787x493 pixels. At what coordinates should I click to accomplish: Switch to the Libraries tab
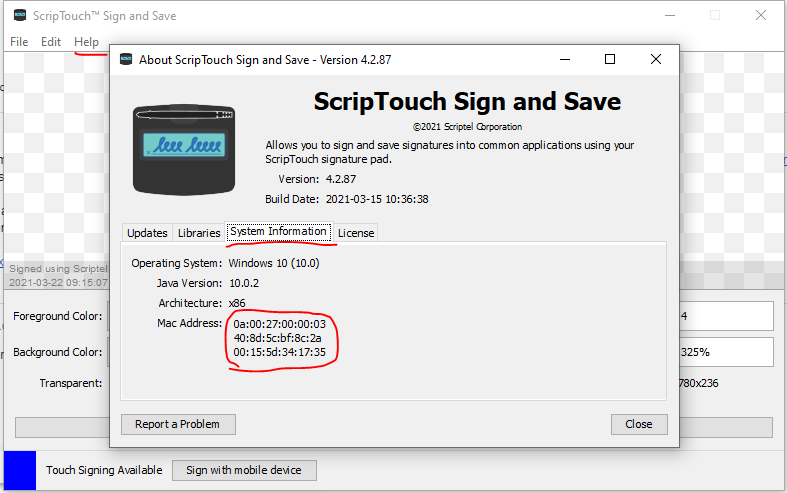click(x=199, y=233)
